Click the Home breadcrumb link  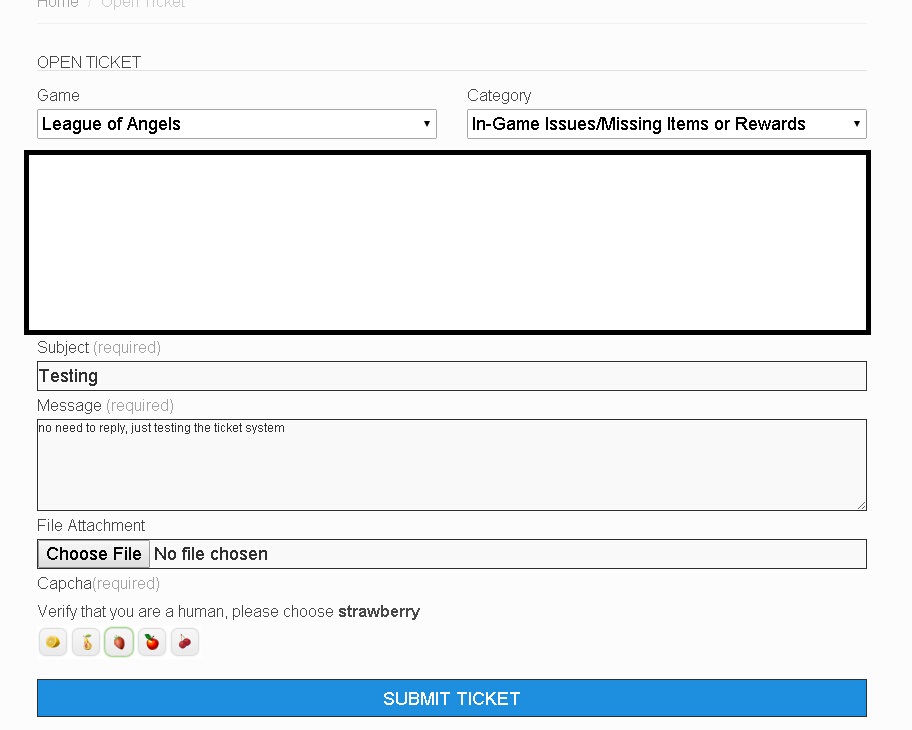pos(57,4)
